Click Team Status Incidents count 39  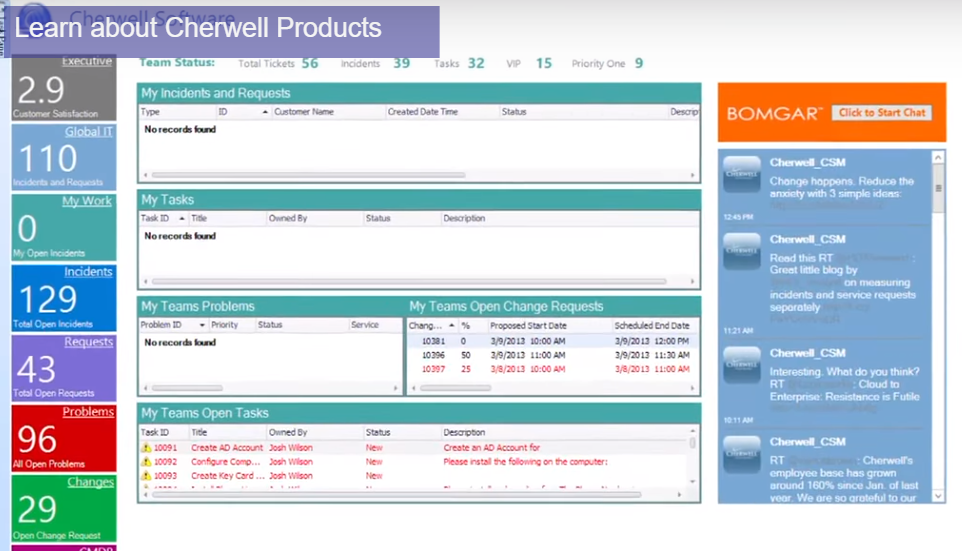pyautogui.click(x=402, y=63)
